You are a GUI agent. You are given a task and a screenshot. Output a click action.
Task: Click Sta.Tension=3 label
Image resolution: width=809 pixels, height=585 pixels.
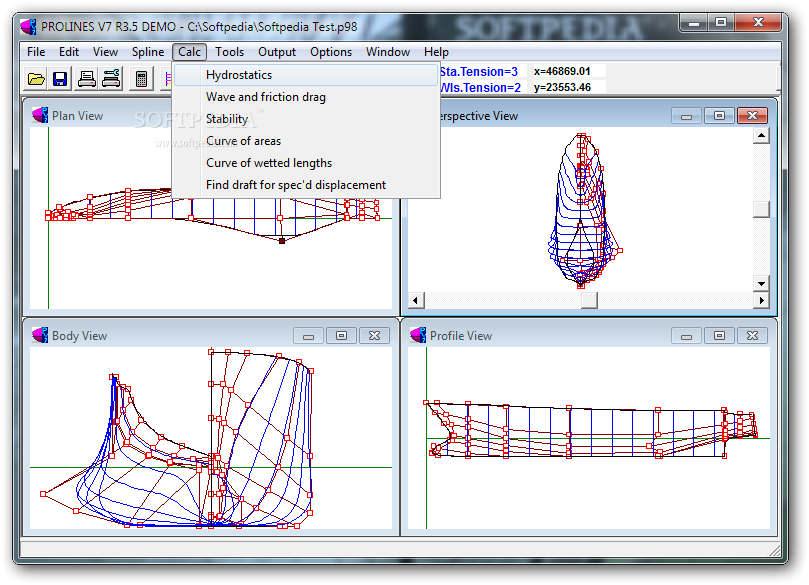[478, 71]
